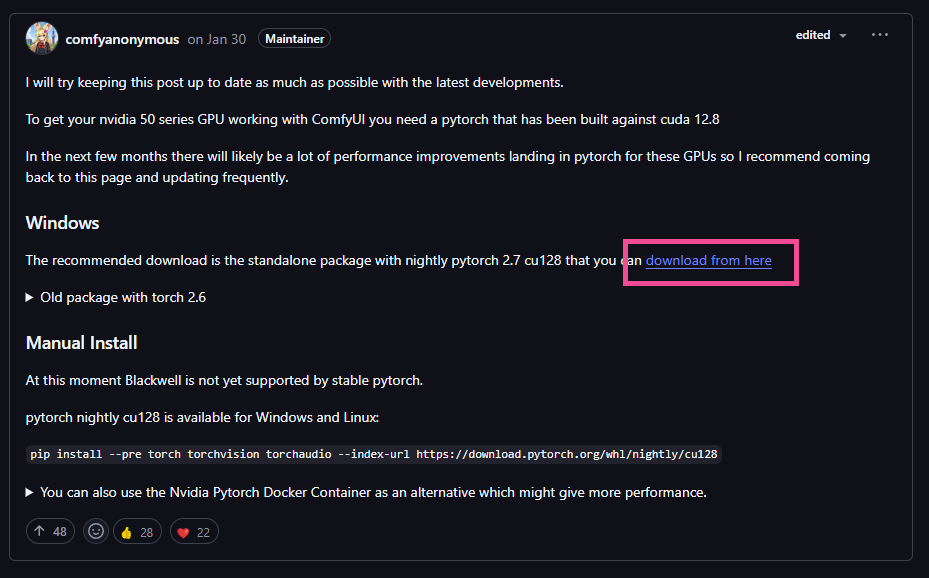The height and width of the screenshot is (578, 929).
Task: Click the Windows section heading
Action: 62,223
